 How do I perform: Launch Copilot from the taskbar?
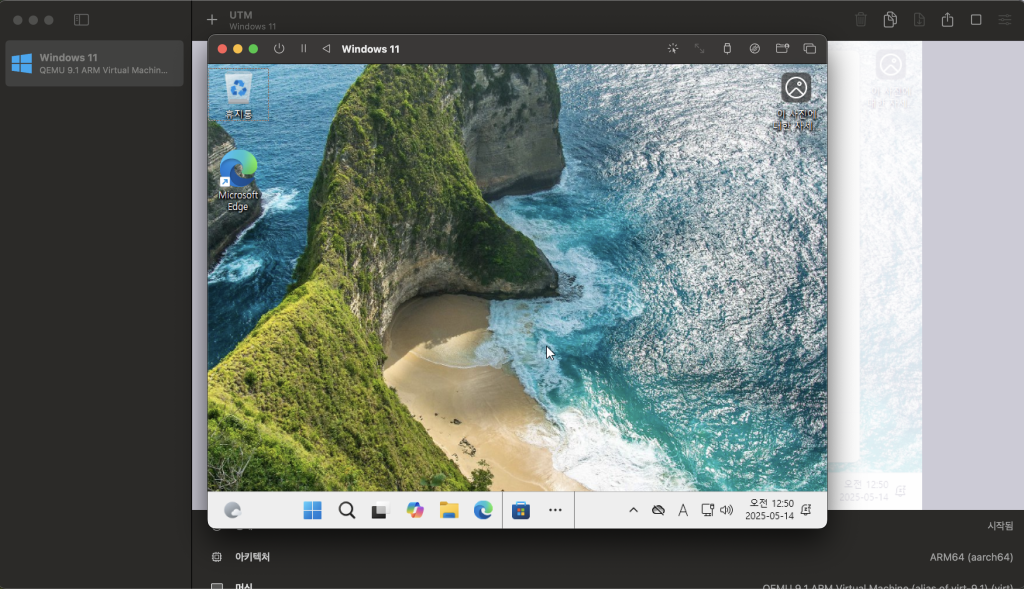[x=415, y=510]
